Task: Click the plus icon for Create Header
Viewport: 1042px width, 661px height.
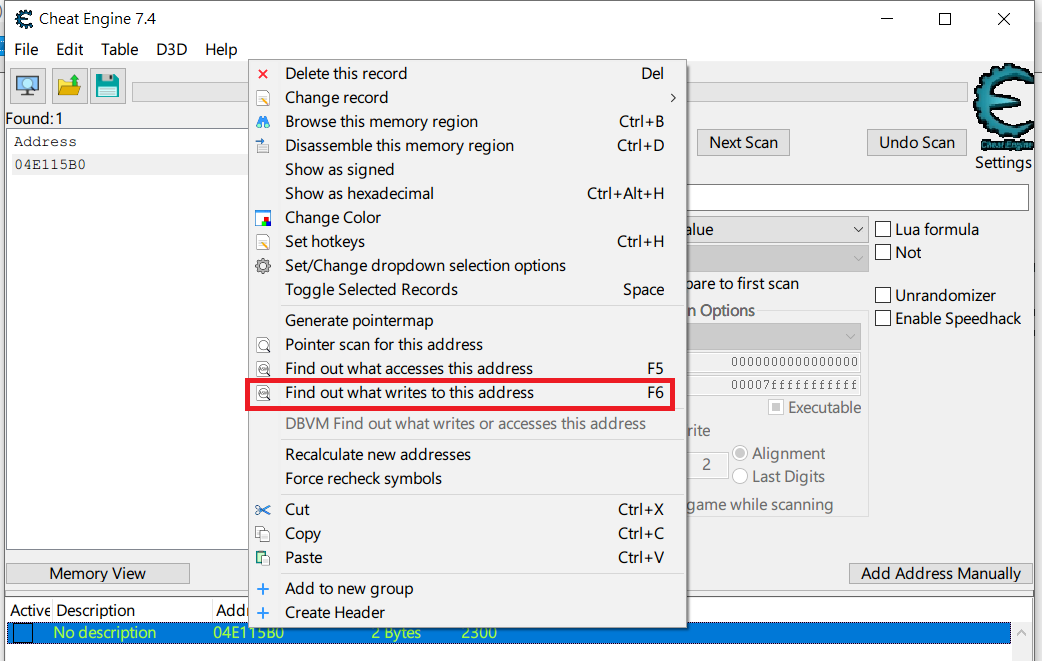Action: (x=263, y=613)
